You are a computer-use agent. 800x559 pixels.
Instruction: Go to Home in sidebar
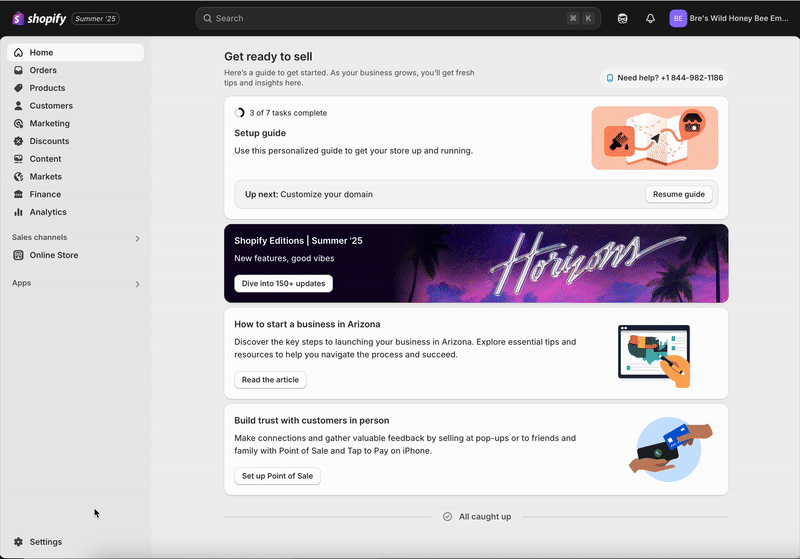[x=76, y=53]
